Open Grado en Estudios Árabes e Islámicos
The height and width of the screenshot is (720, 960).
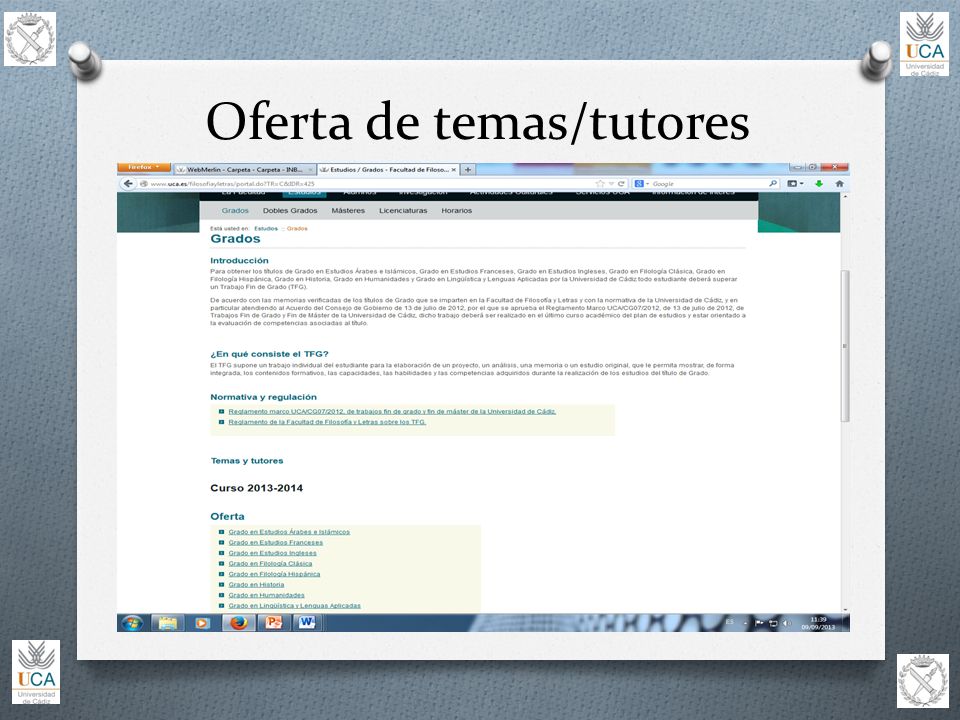(x=289, y=532)
